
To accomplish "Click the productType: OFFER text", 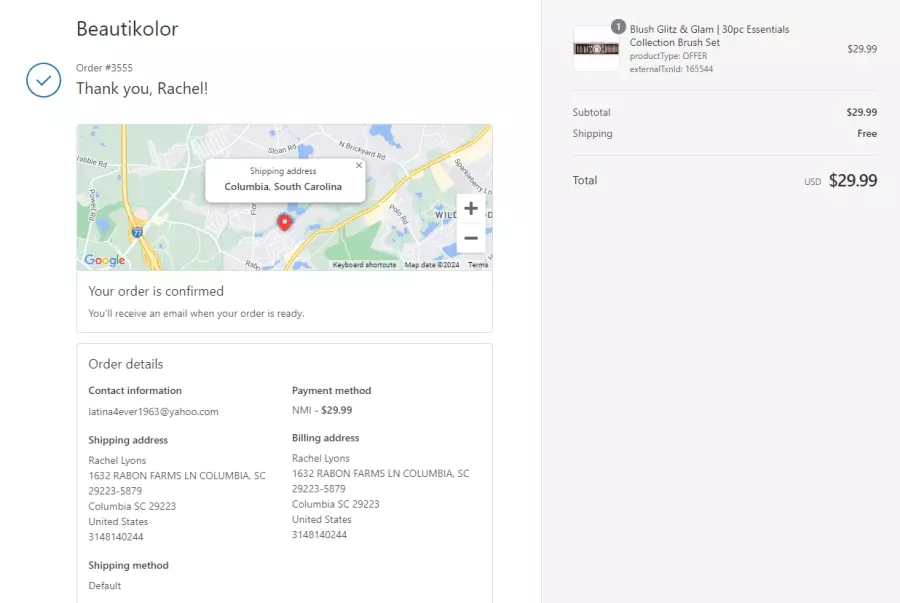I will [x=668, y=56].
